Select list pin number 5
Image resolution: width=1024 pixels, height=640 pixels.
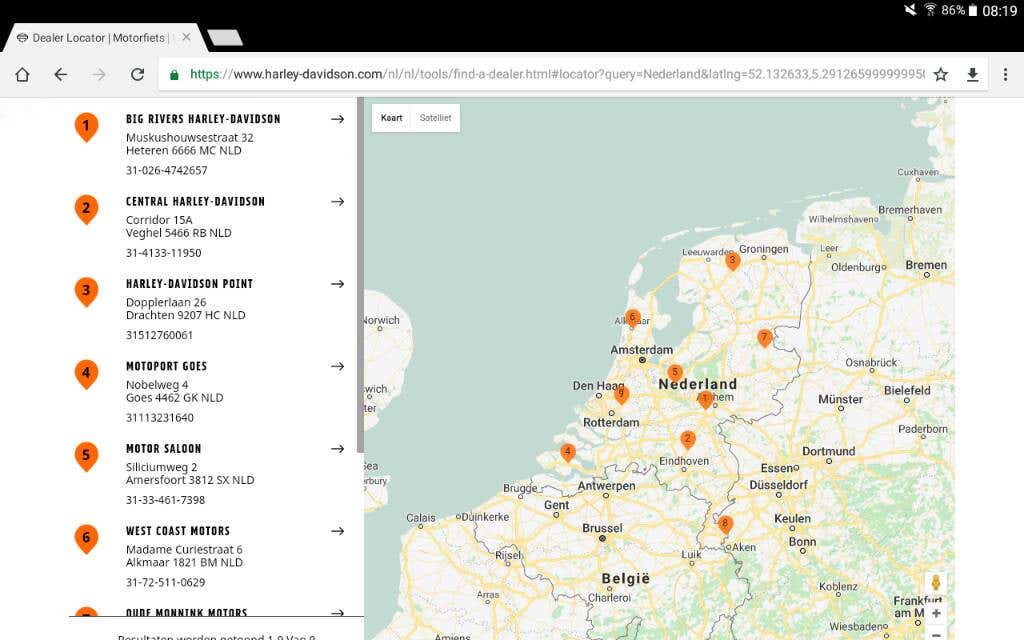[x=86, y=456]
